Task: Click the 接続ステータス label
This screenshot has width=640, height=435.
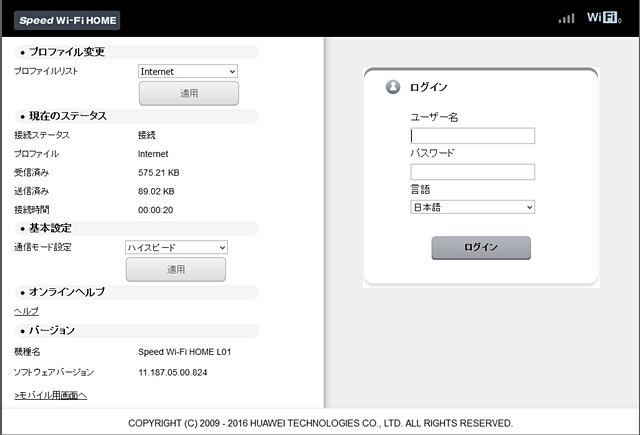Action: click(42, 135)
